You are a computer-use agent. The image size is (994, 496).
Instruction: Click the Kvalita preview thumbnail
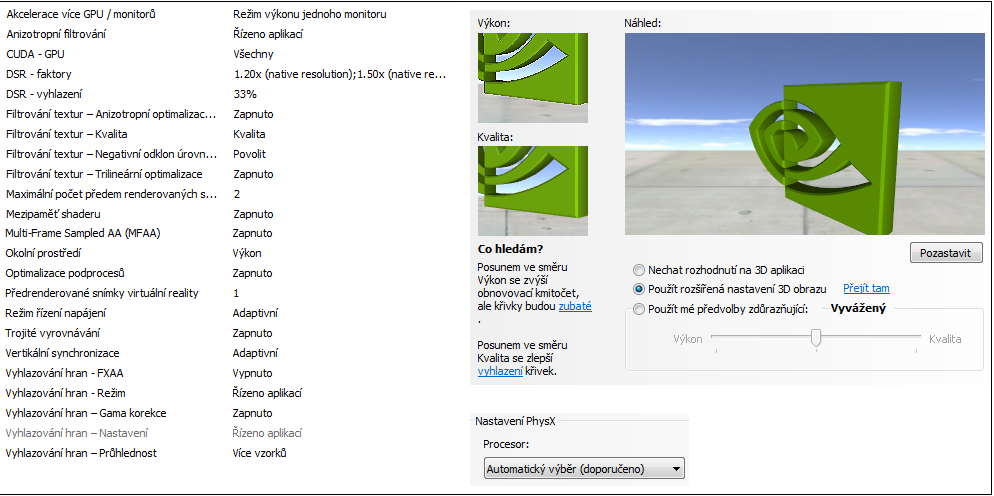(532, 191)
